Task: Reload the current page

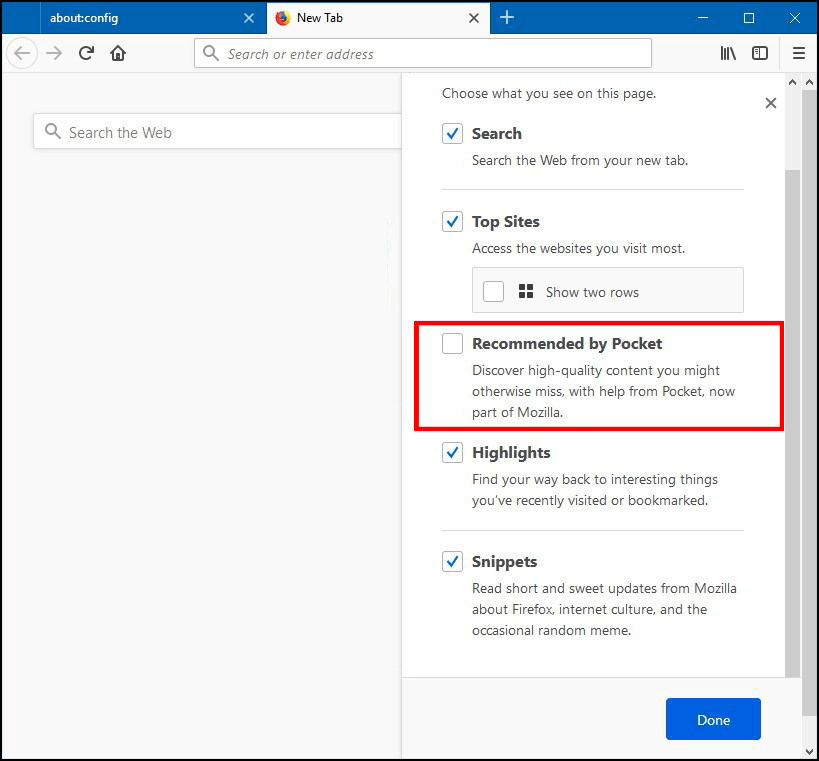Action: tap(86, 53)
